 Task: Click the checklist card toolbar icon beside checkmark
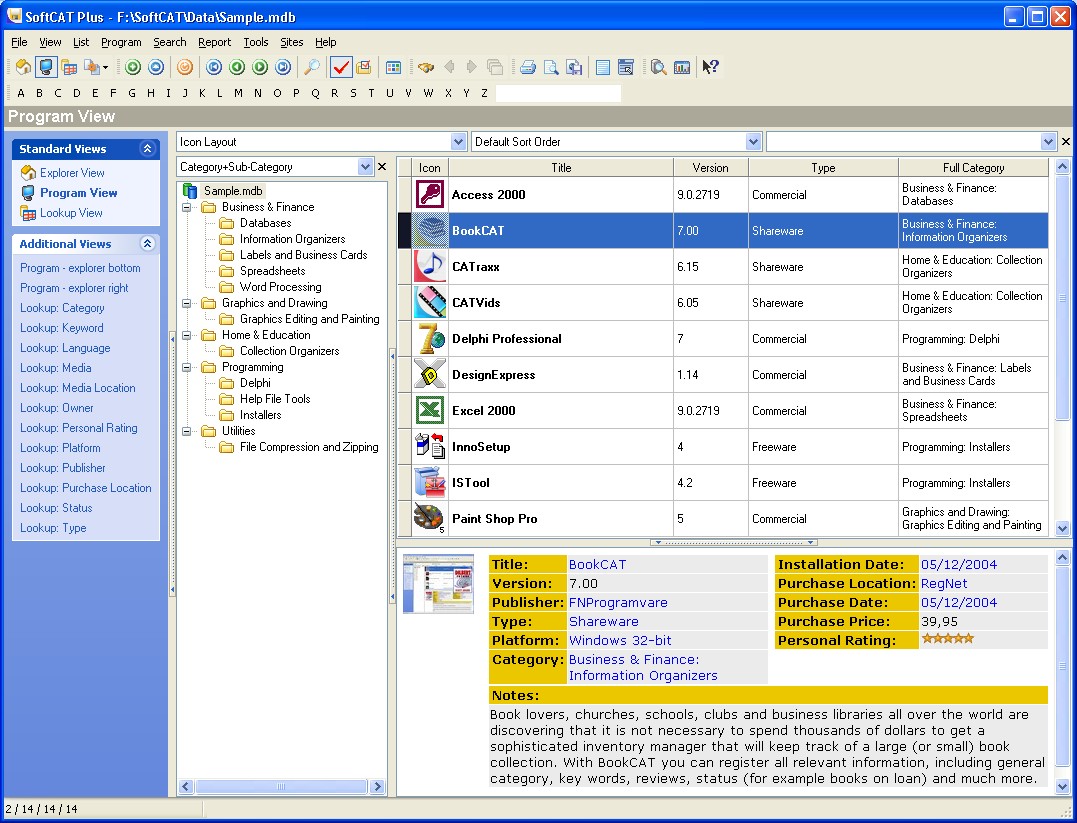(x=364, y=67)
